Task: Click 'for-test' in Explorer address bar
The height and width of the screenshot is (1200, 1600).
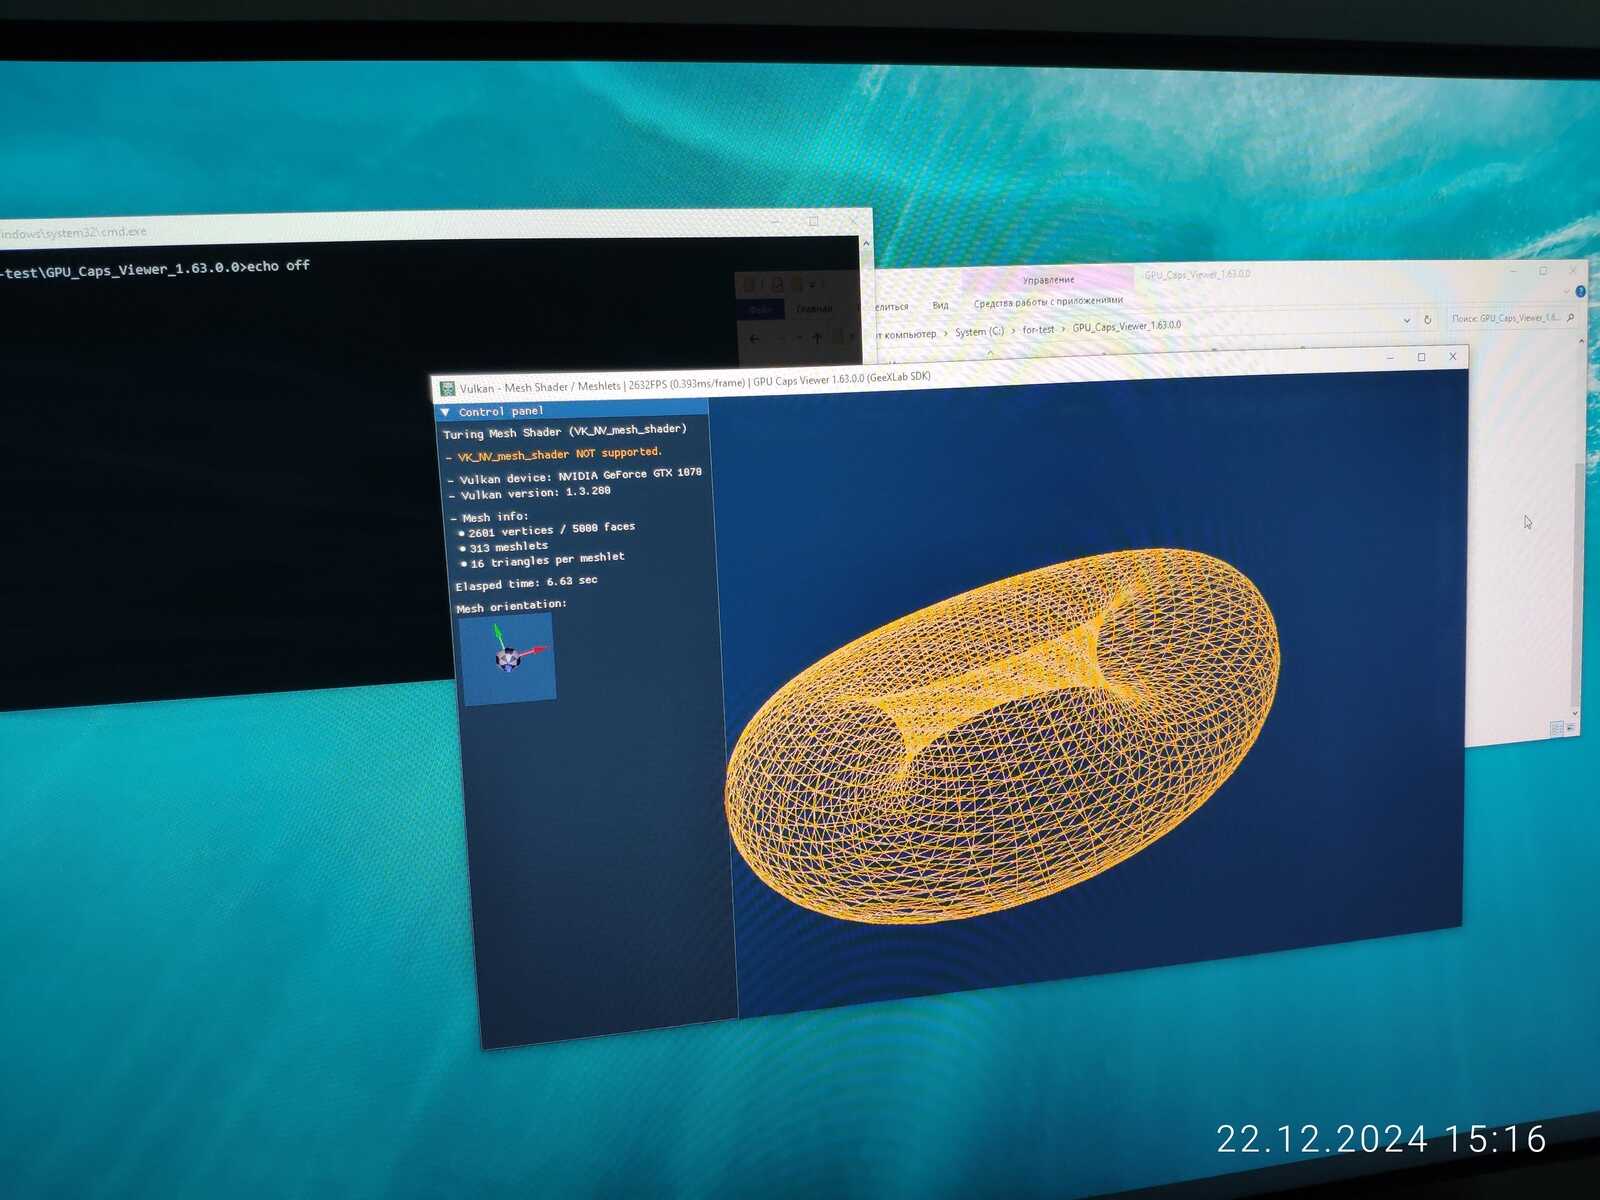Action: (1038, 329)
